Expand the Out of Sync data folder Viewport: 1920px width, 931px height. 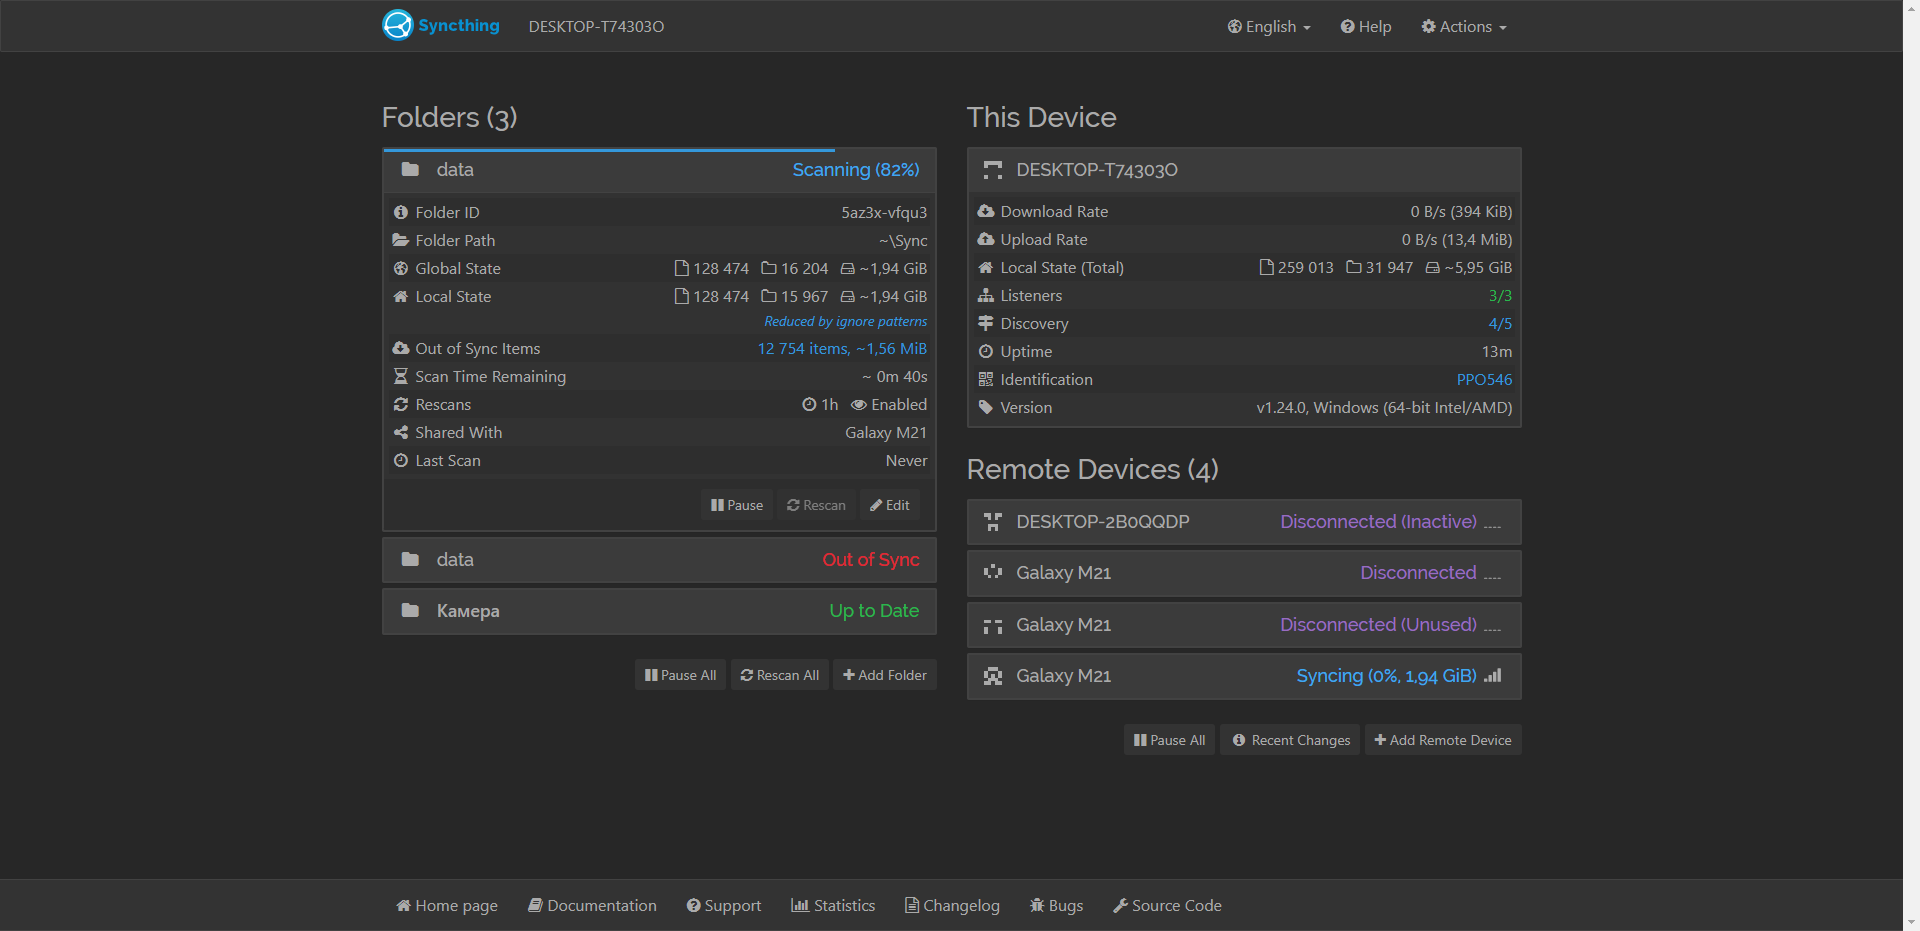[659, 560]
